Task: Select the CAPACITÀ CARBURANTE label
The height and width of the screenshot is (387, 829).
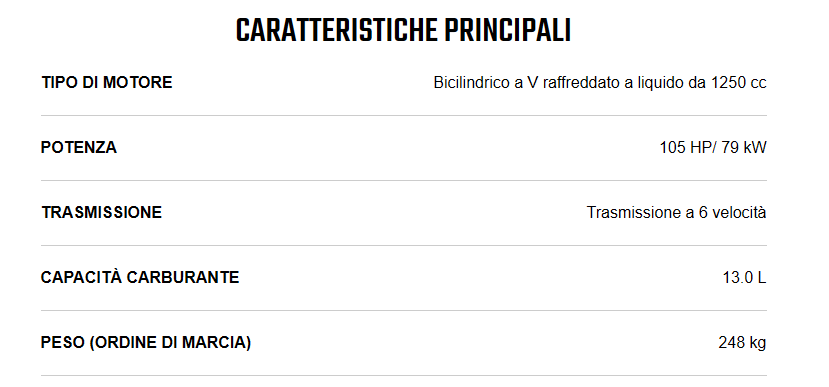Action: [140, 277]
